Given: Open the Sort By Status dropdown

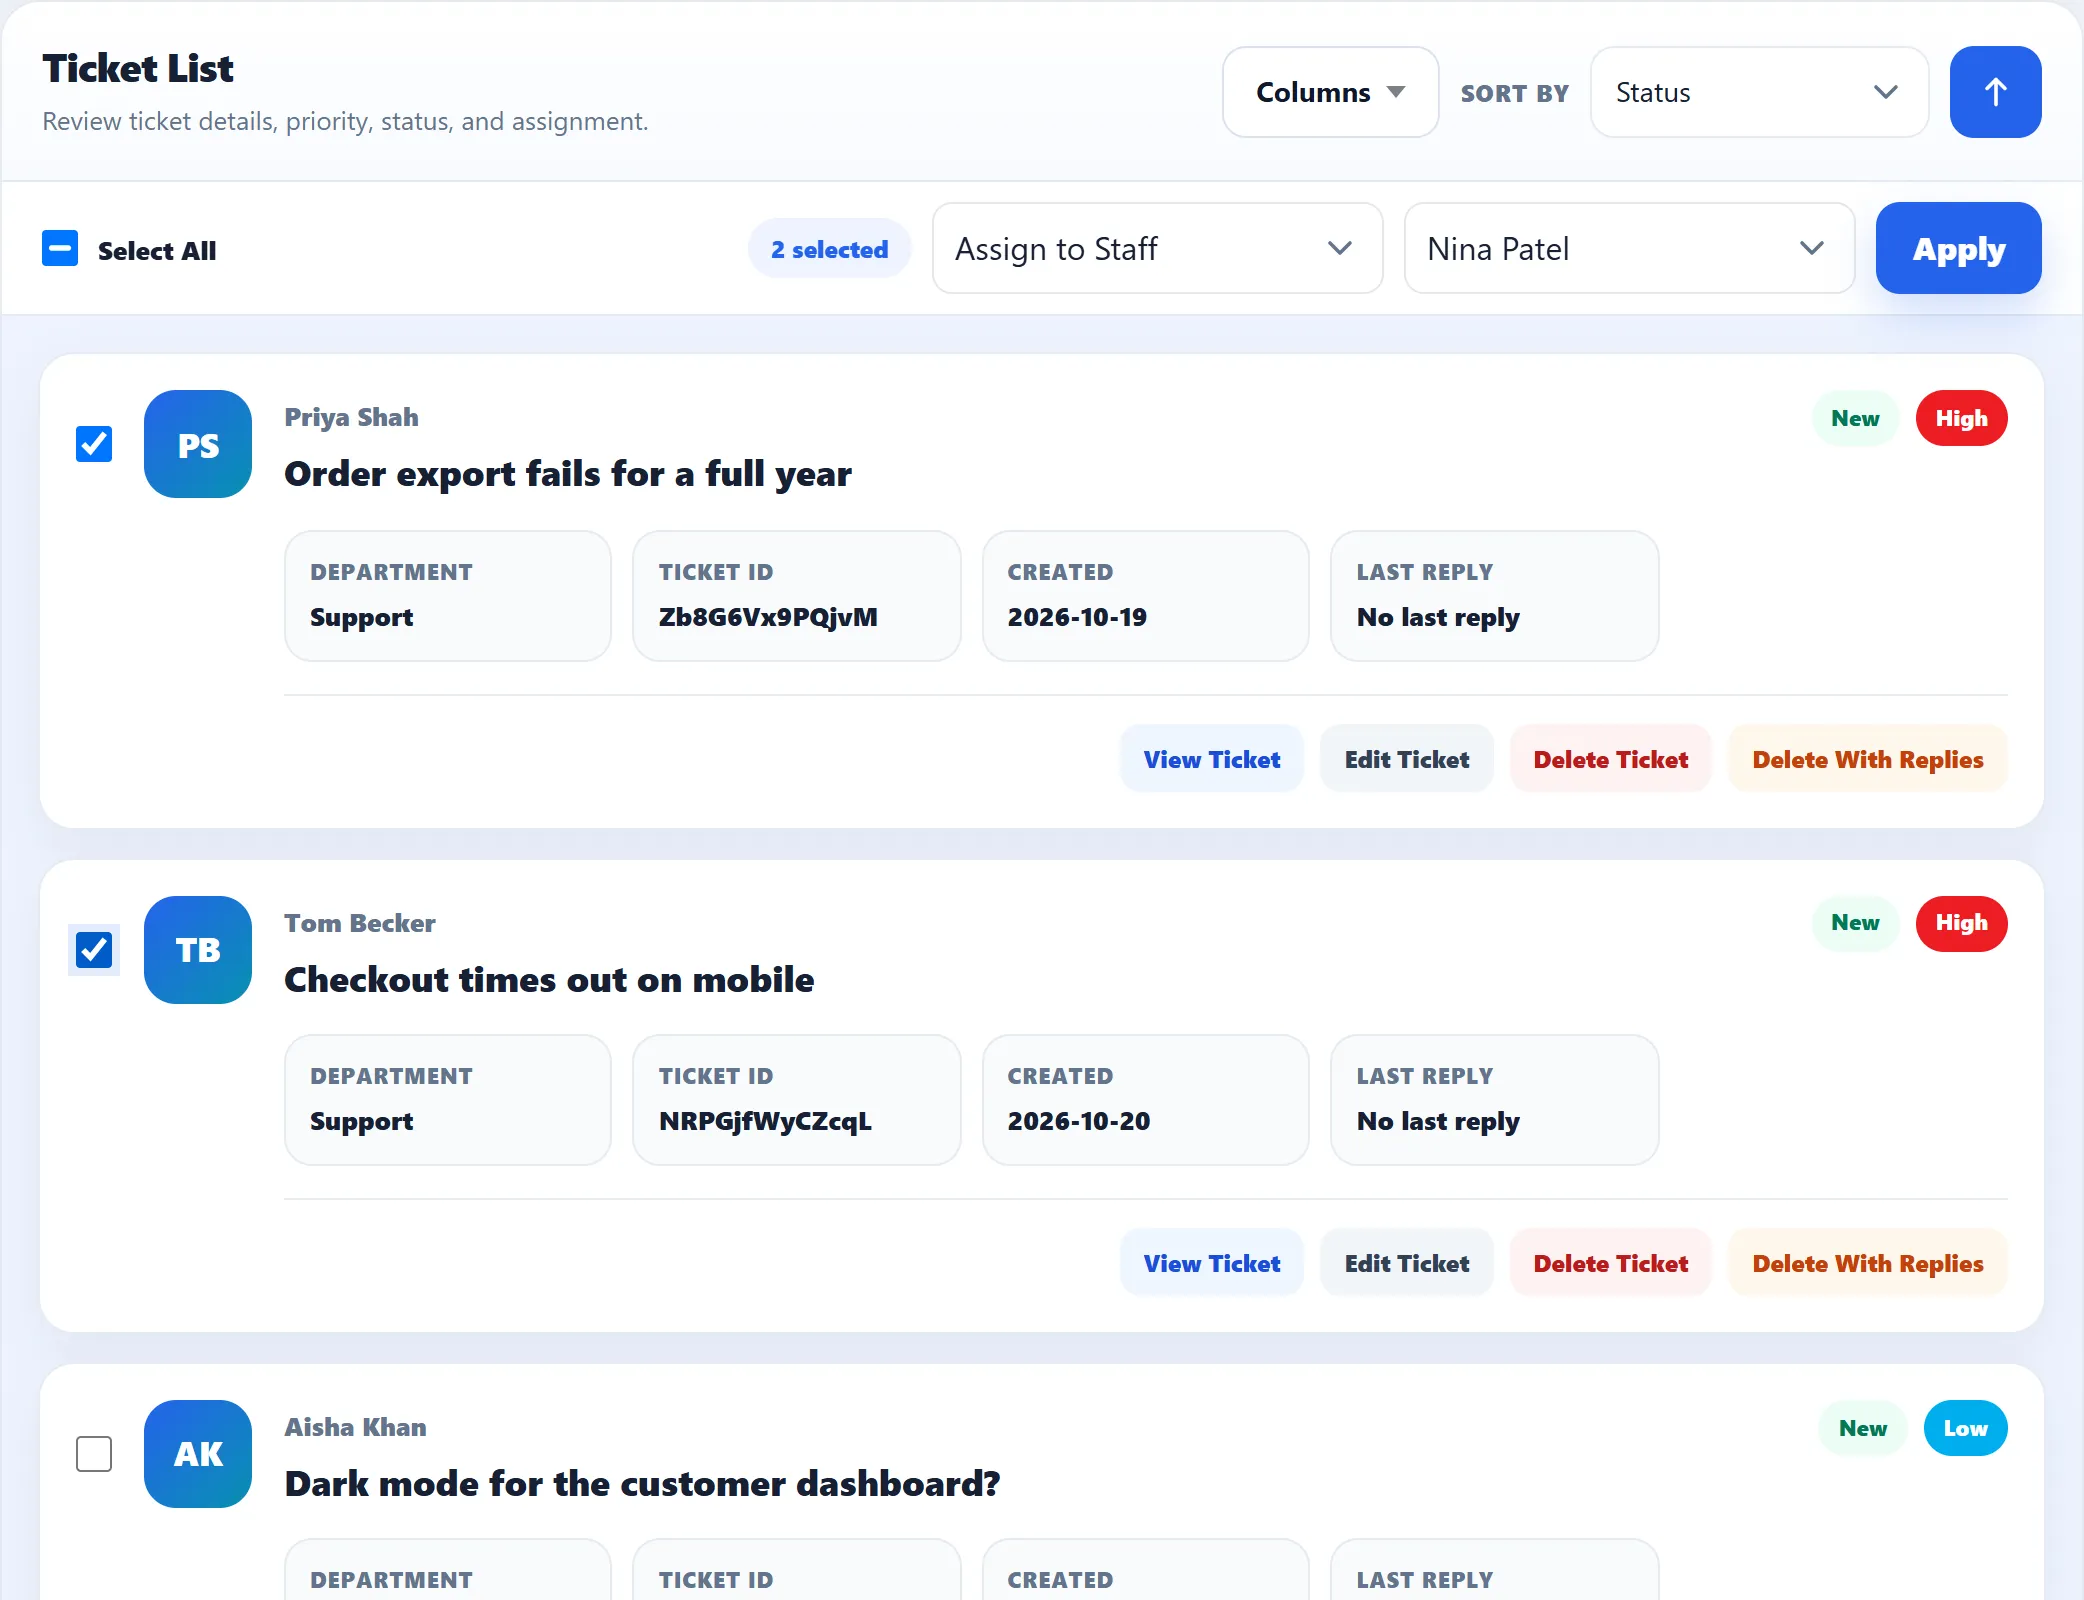Looking at the screenshot, I should coord(1759,92).
